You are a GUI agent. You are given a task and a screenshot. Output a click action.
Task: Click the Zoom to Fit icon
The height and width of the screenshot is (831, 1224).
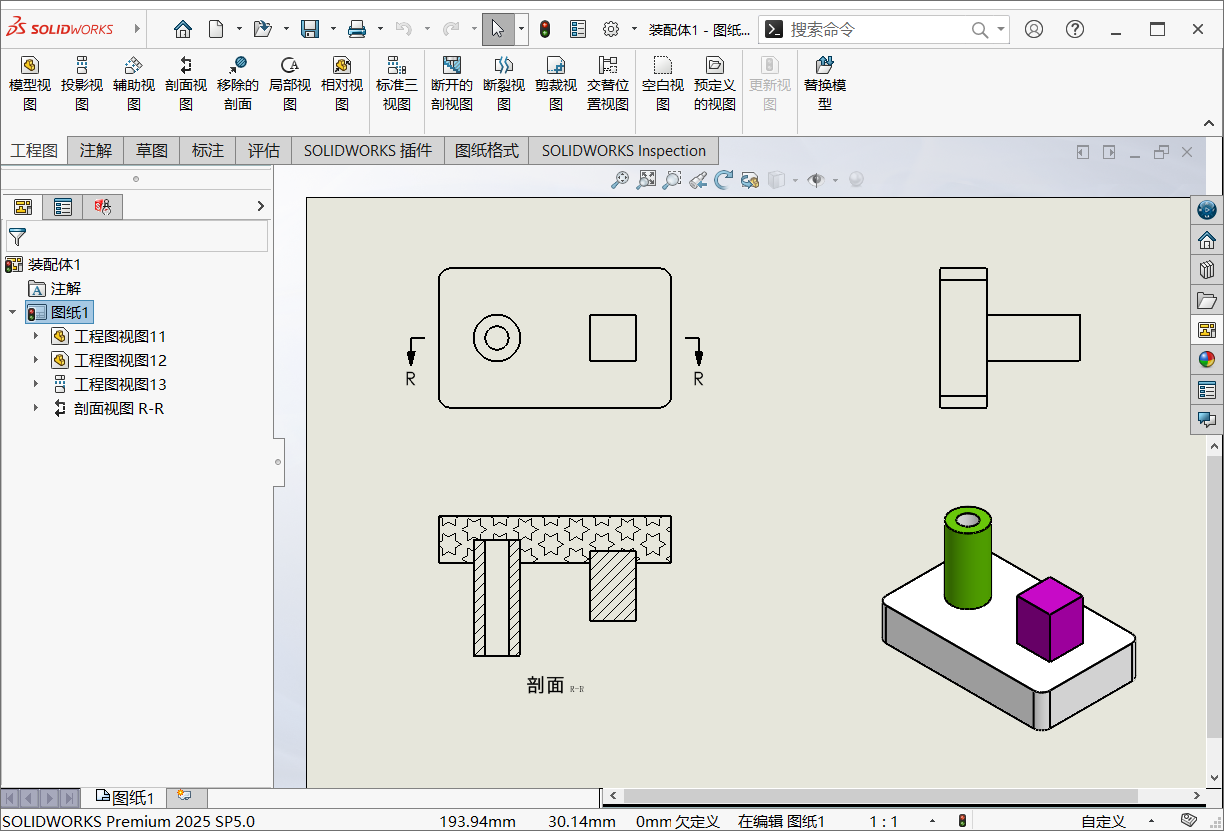[647, 180]
